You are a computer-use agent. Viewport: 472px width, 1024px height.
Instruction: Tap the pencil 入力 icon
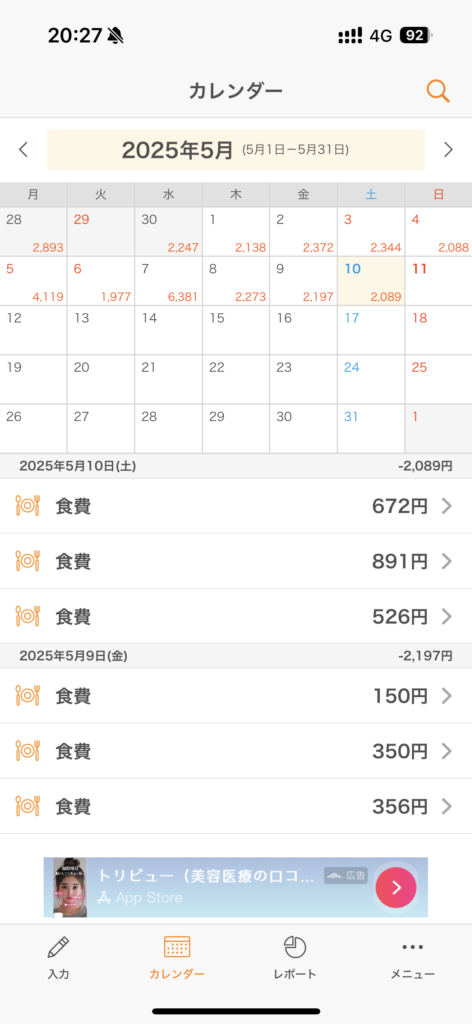58,946
